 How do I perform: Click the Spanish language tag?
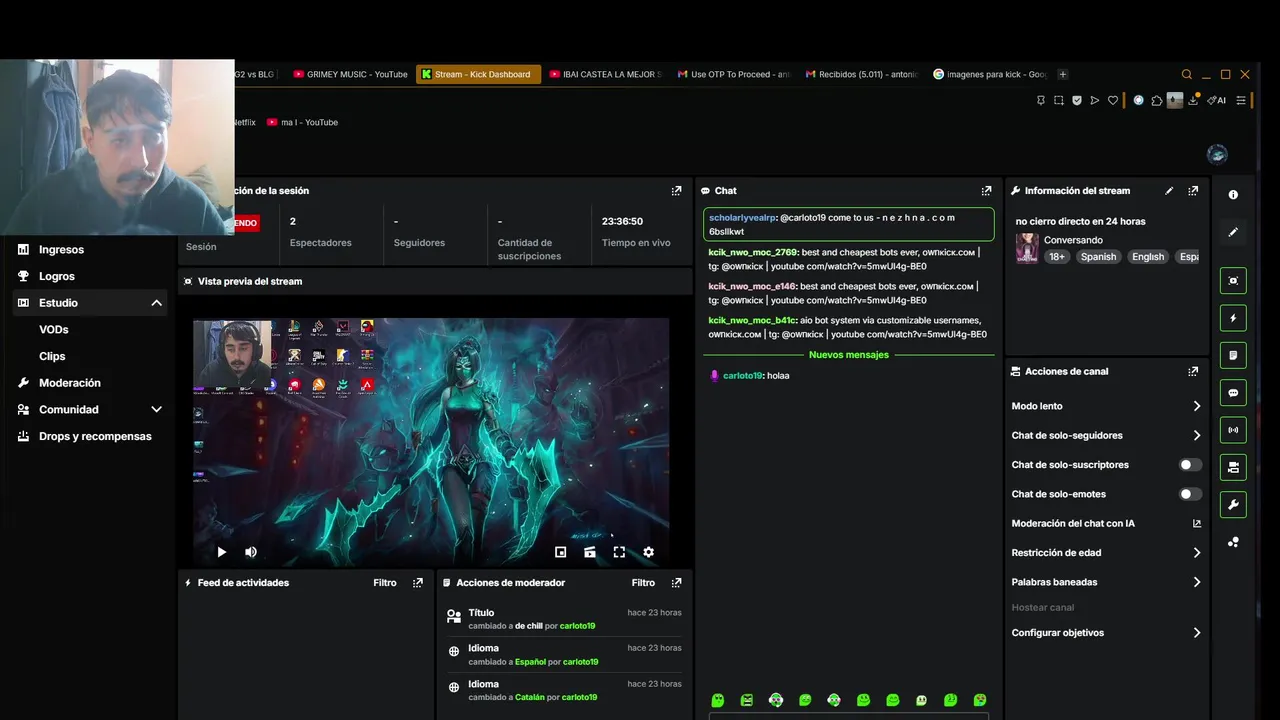pos(1098,257)
